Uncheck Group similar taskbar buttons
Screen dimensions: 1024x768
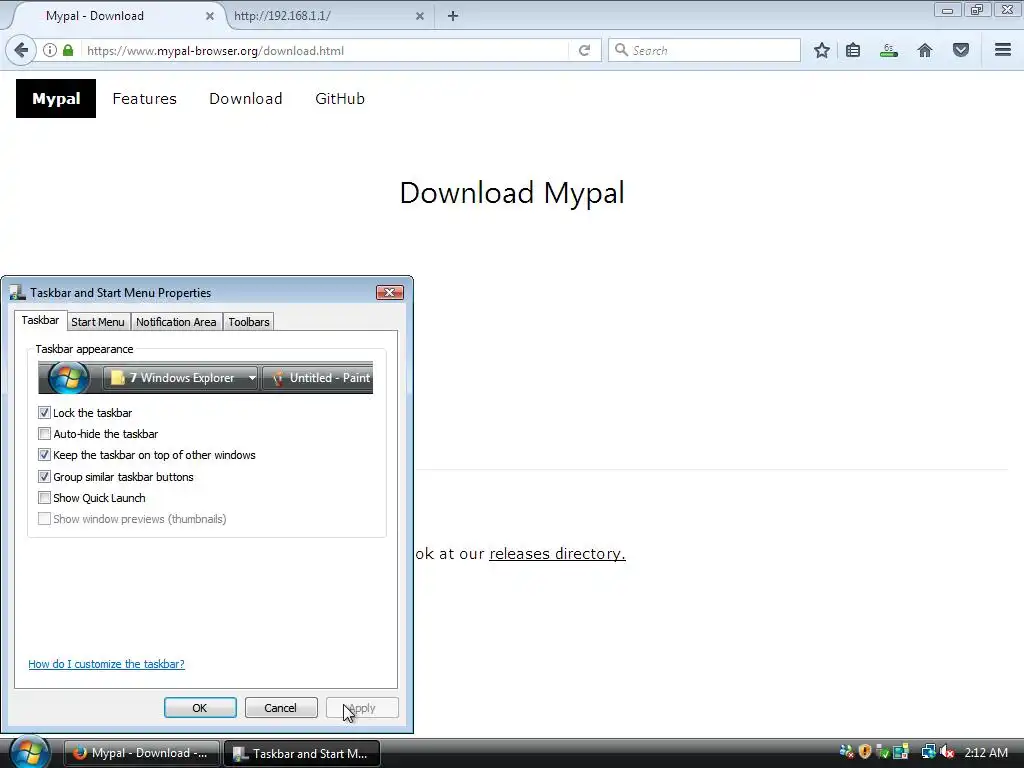(x=44, y=477)
